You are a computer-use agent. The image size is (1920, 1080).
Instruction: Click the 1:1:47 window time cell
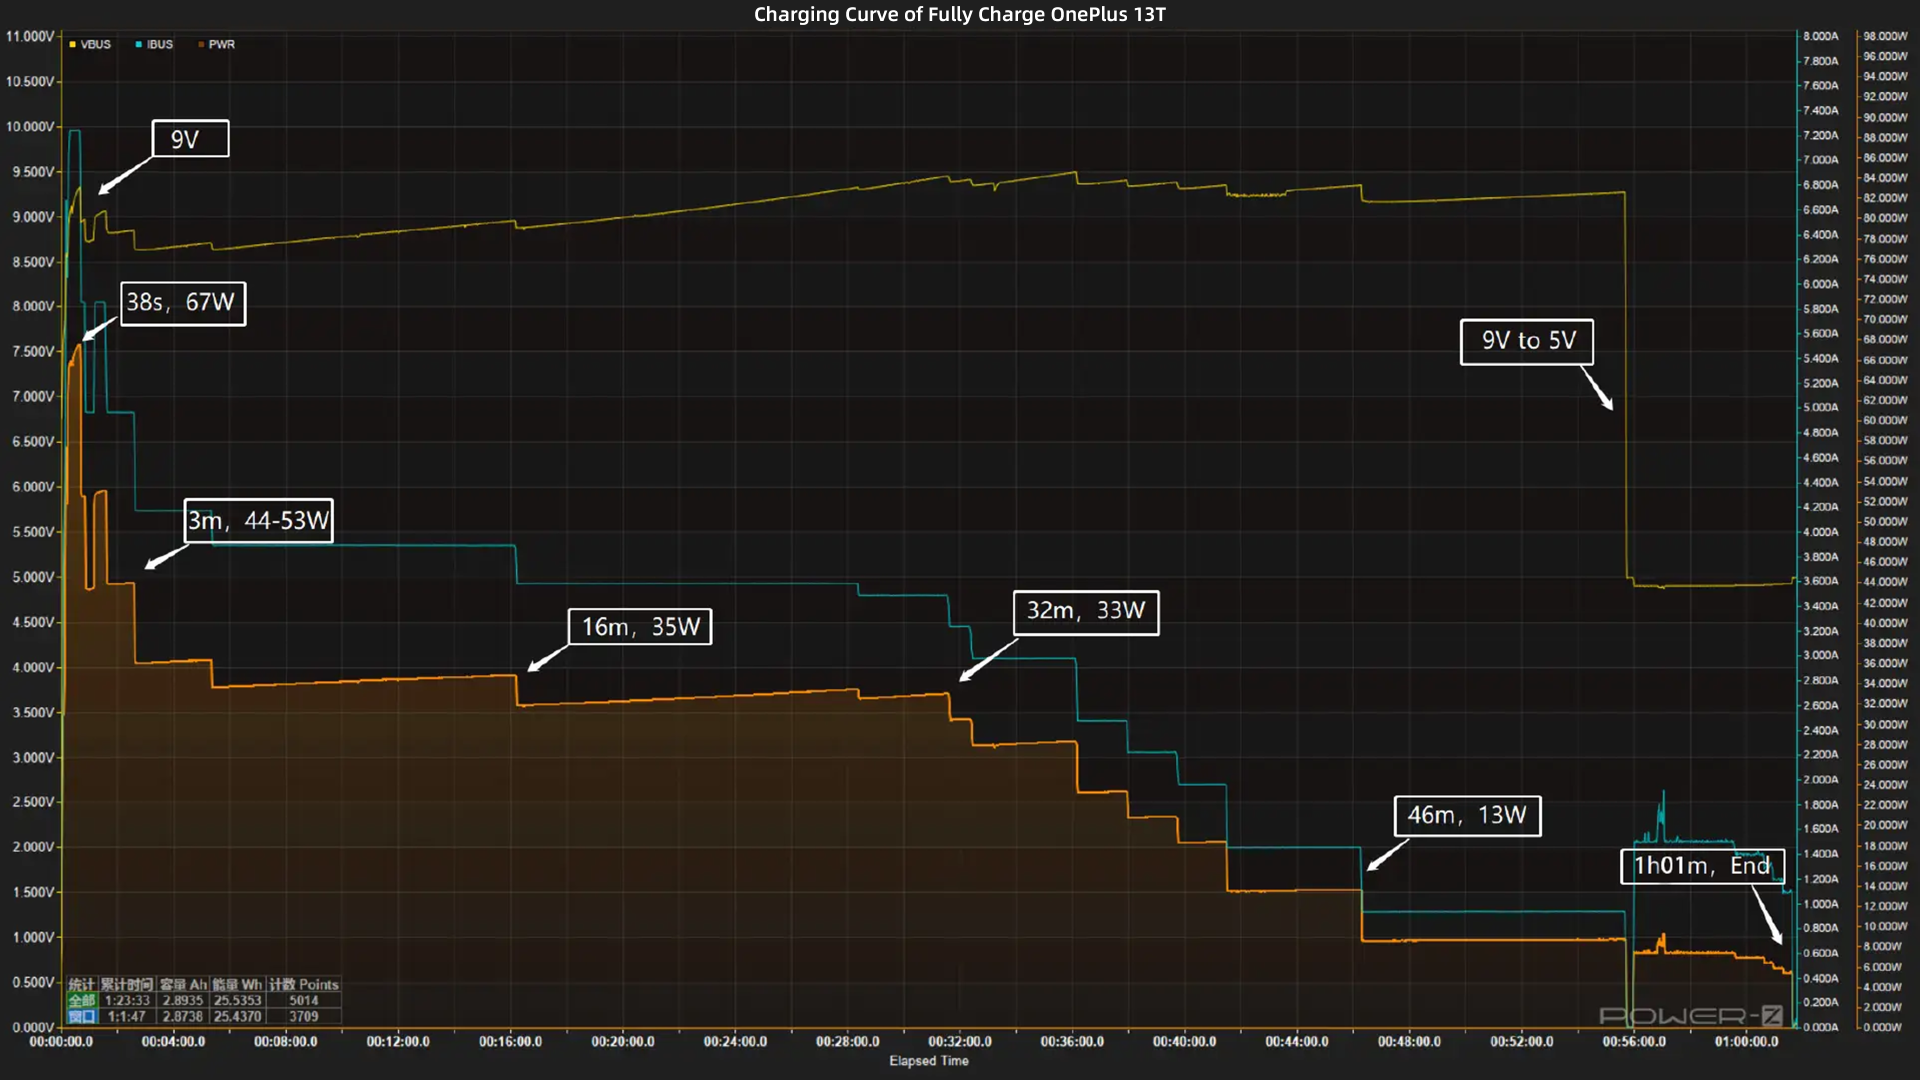127,1016
